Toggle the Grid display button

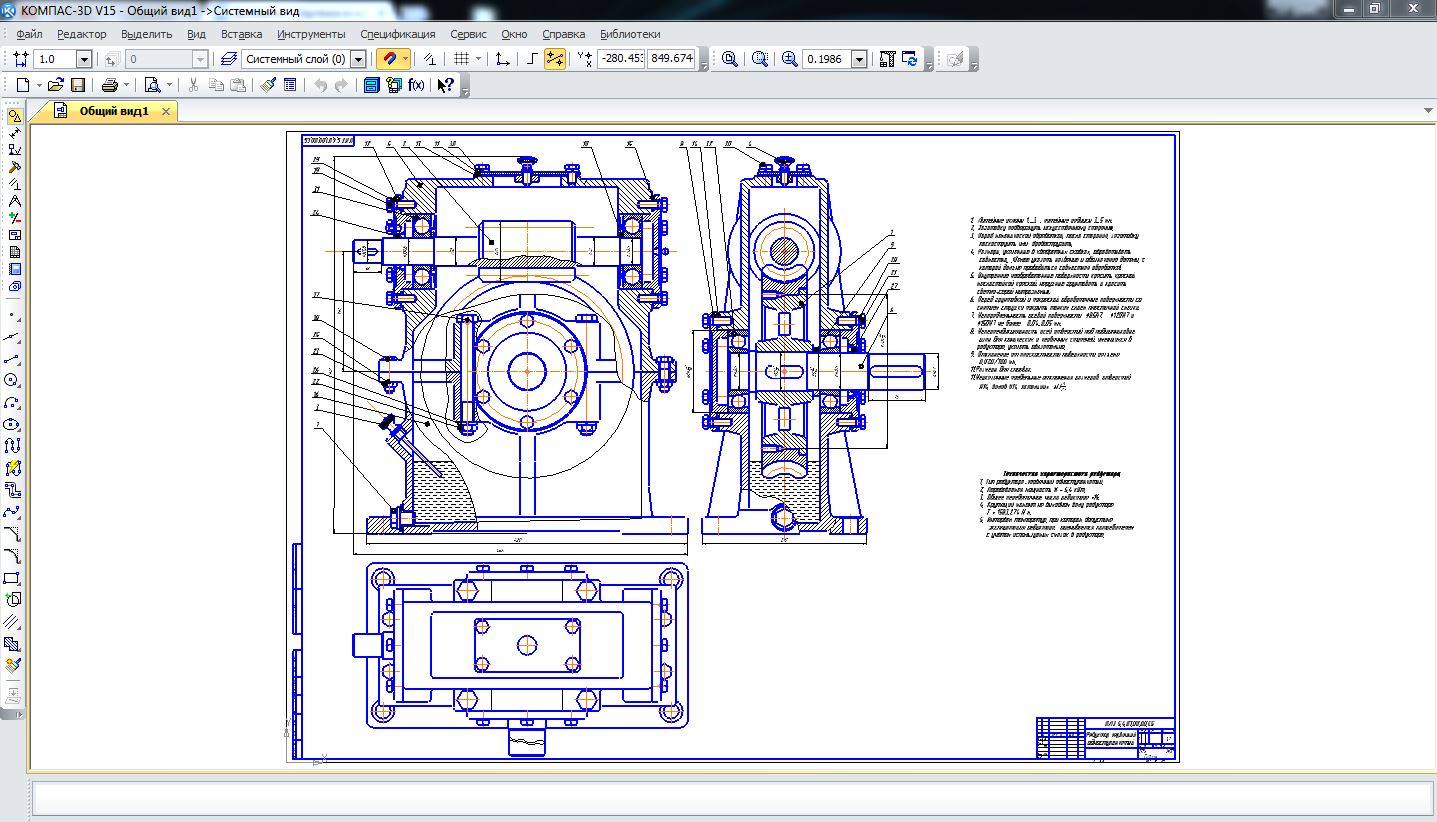tap(461, 59)
